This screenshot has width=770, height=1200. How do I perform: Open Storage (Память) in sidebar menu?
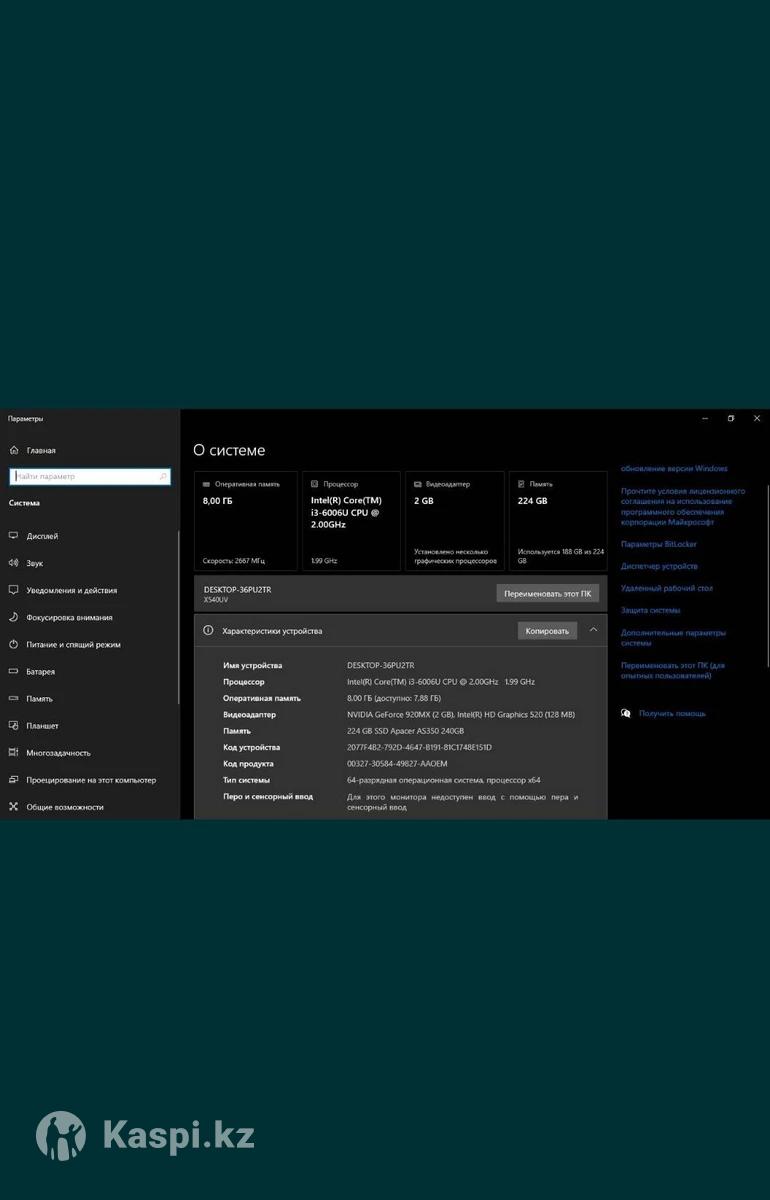point(40,698)
